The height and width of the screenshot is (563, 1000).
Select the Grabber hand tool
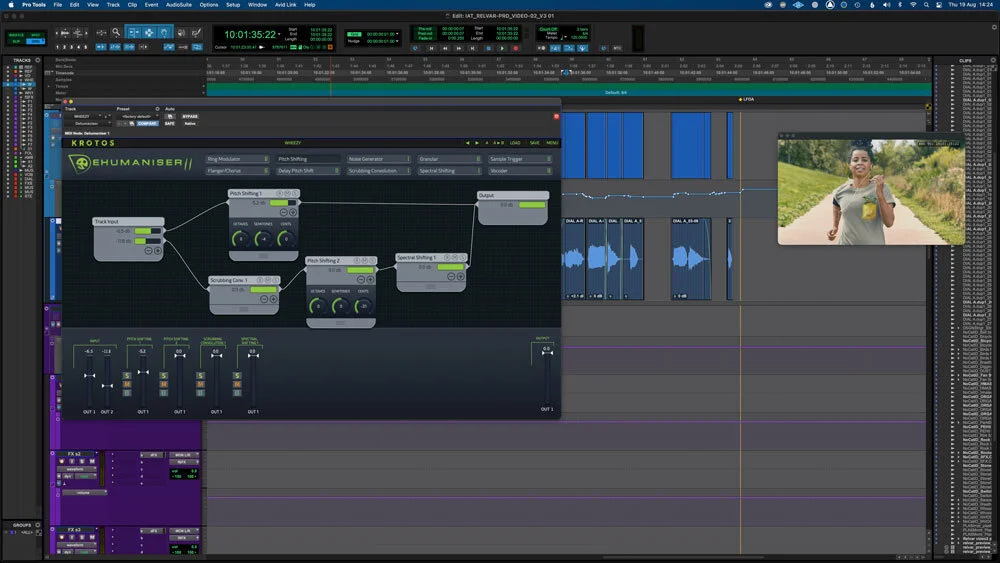[164, 33]
